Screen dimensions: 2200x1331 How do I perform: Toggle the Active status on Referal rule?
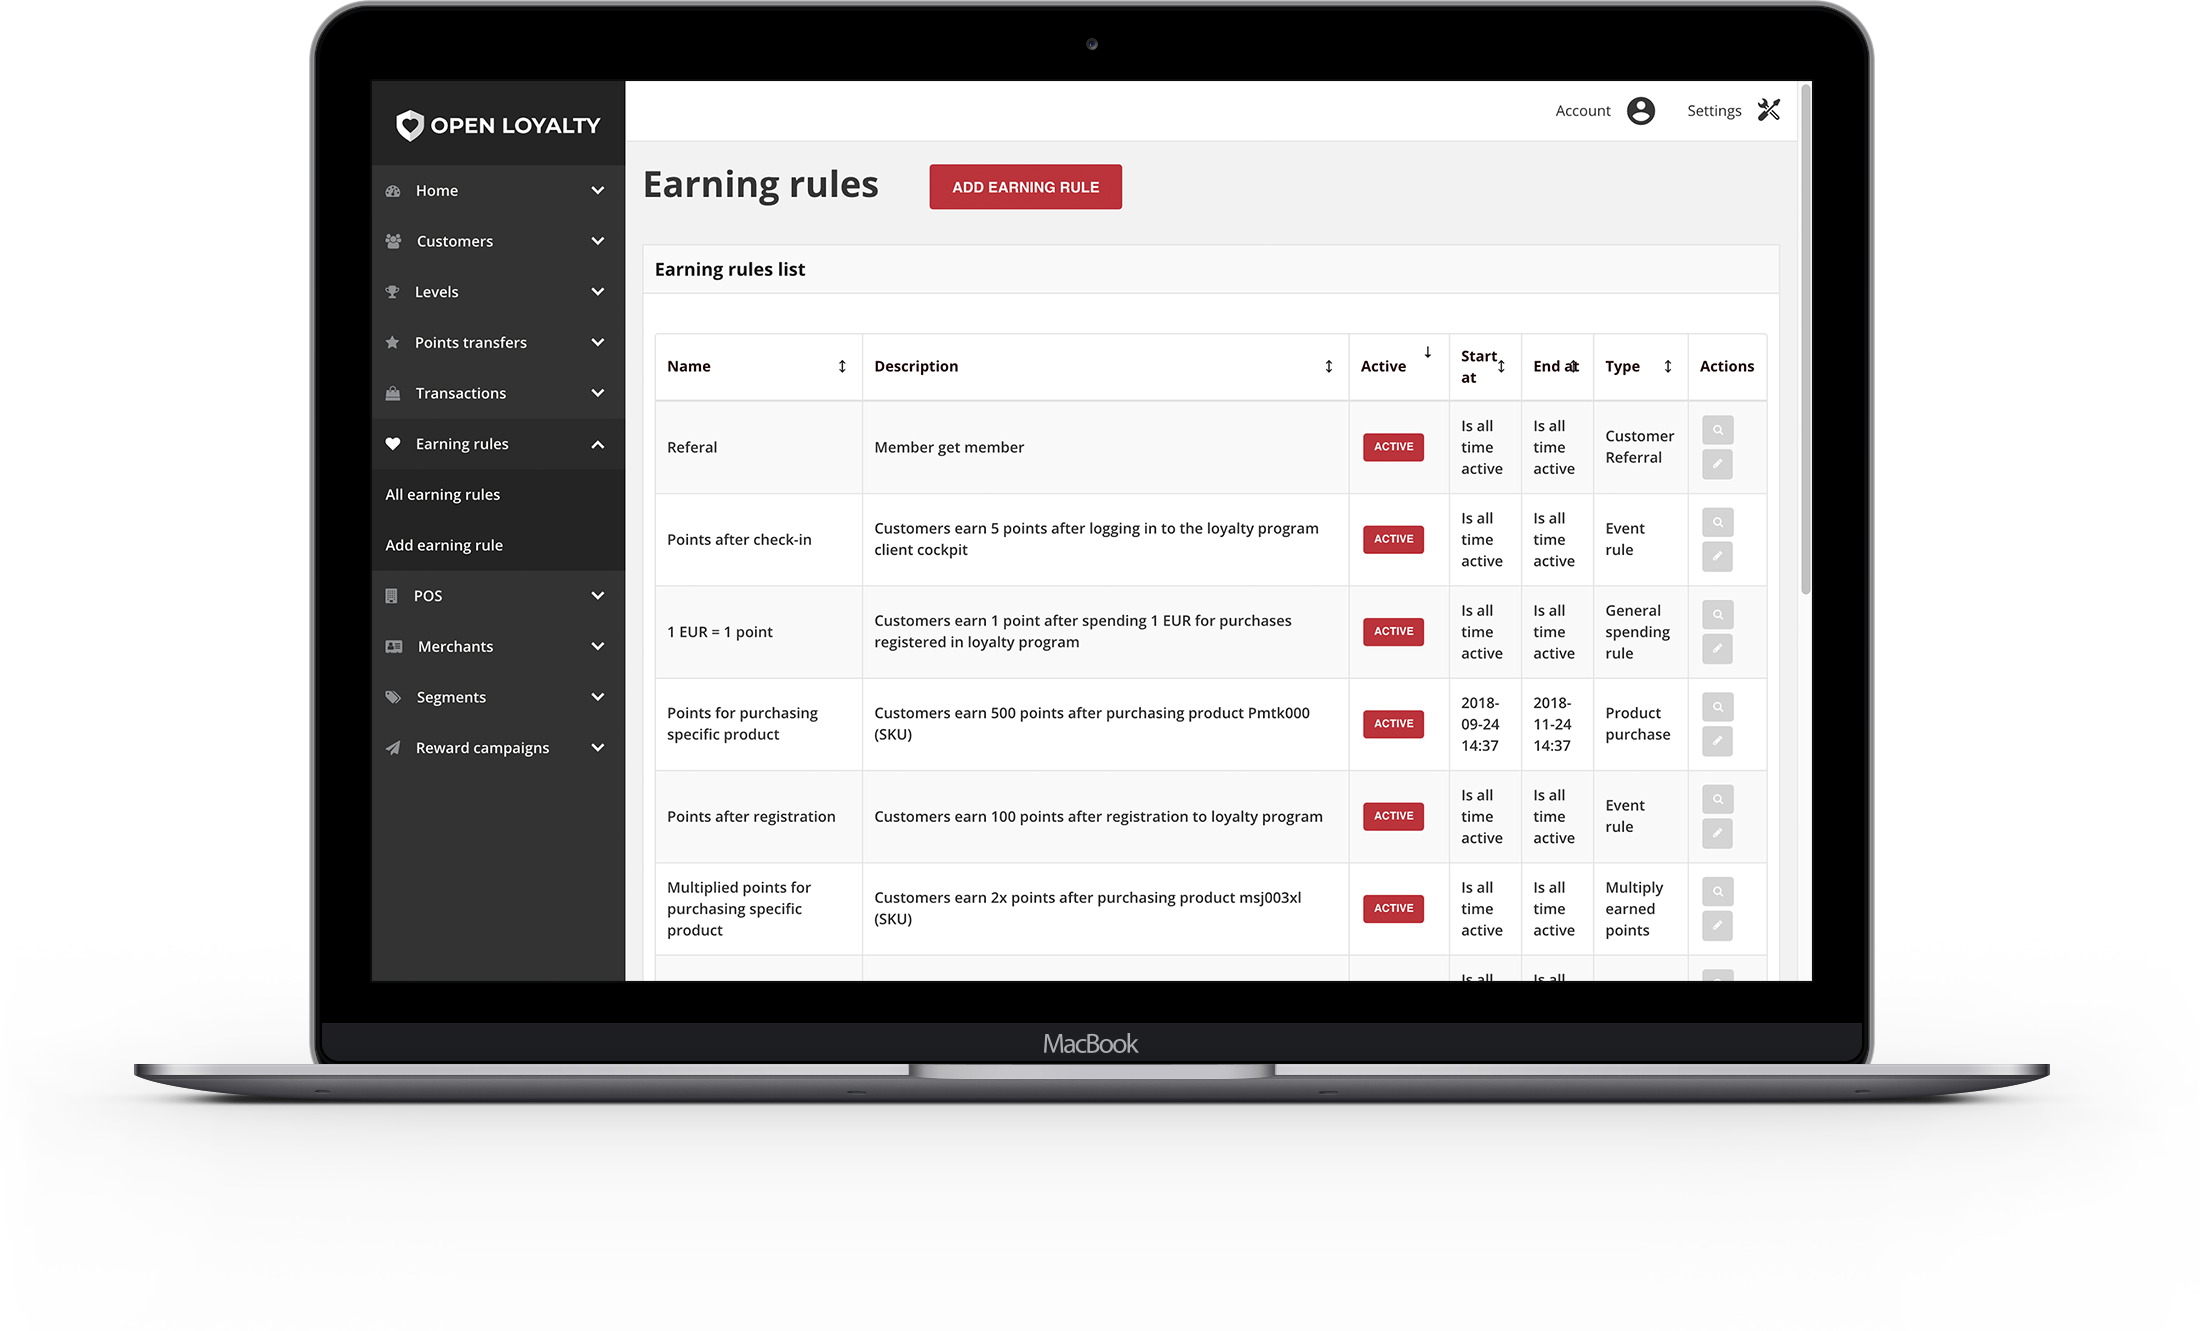tap(1391, 446)
